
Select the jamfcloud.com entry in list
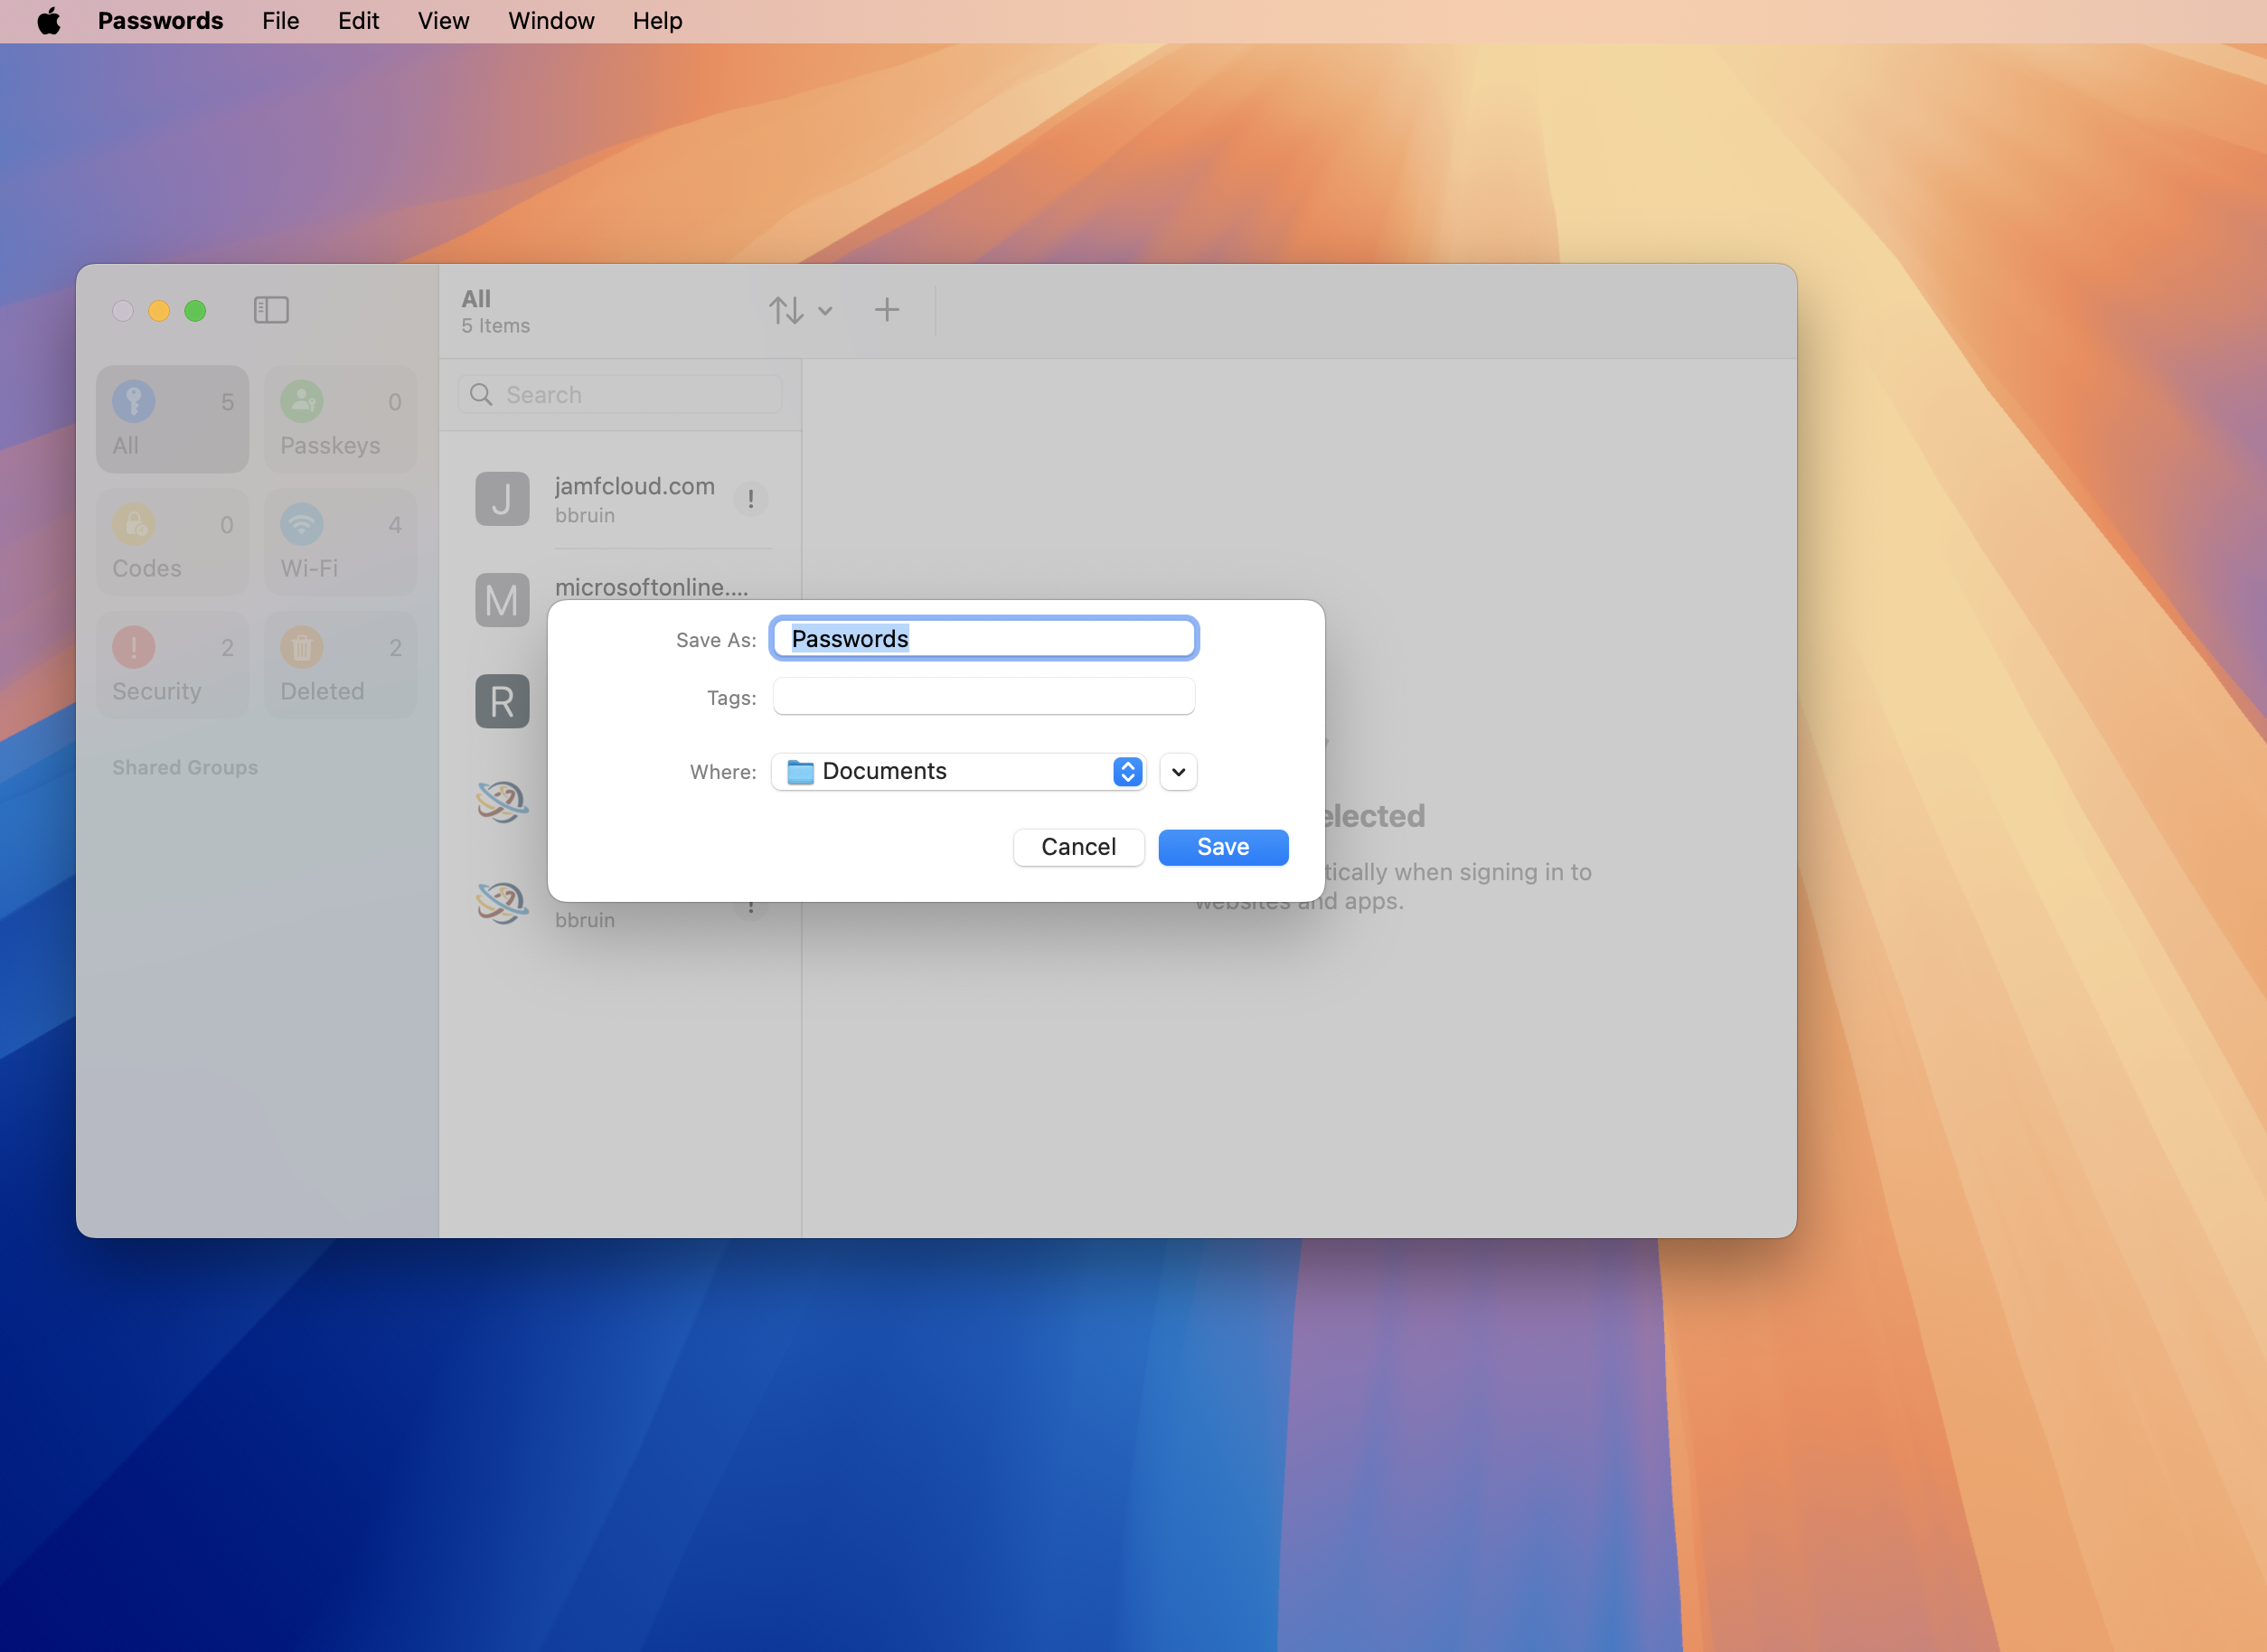coord(634,499)
